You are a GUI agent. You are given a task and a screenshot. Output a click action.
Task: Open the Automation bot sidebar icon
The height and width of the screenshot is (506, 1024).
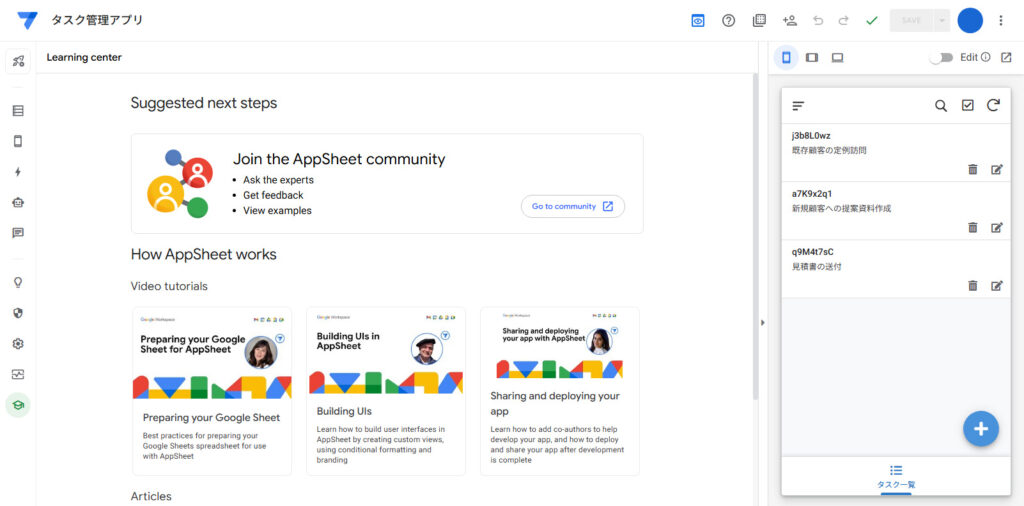tap(18, 202)
